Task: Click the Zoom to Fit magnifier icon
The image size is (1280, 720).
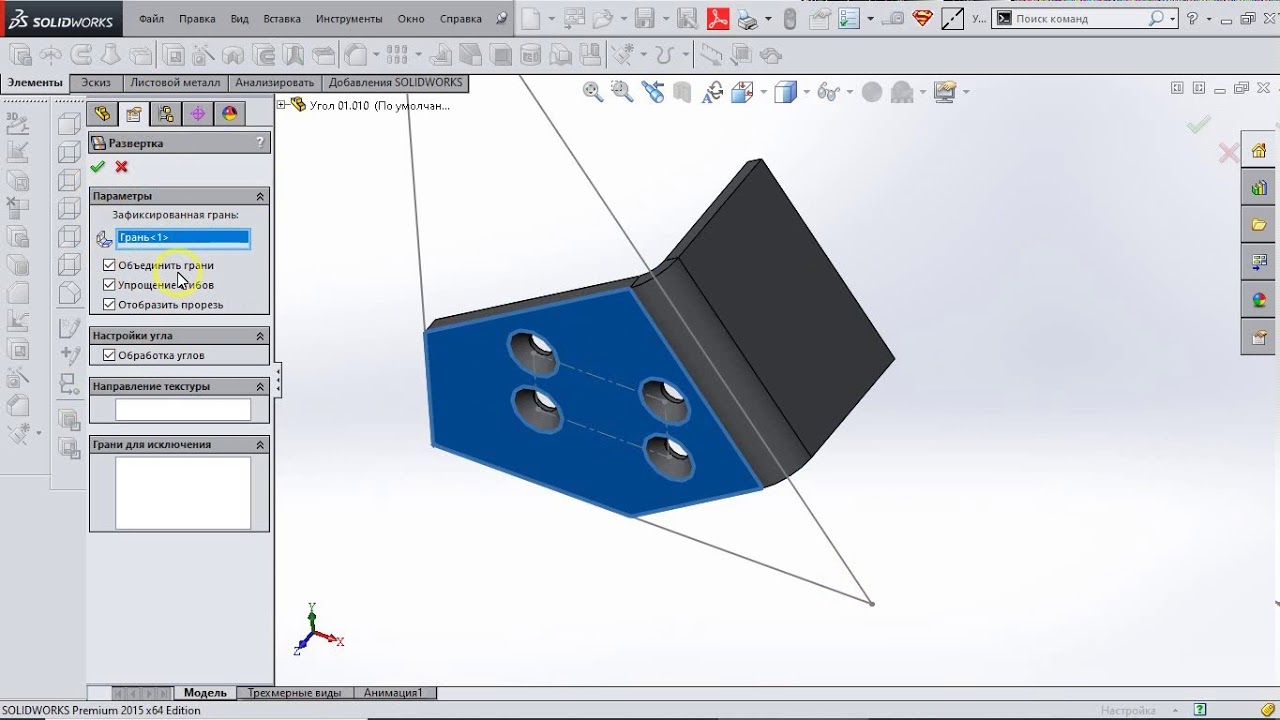Action: coord(593,92)
